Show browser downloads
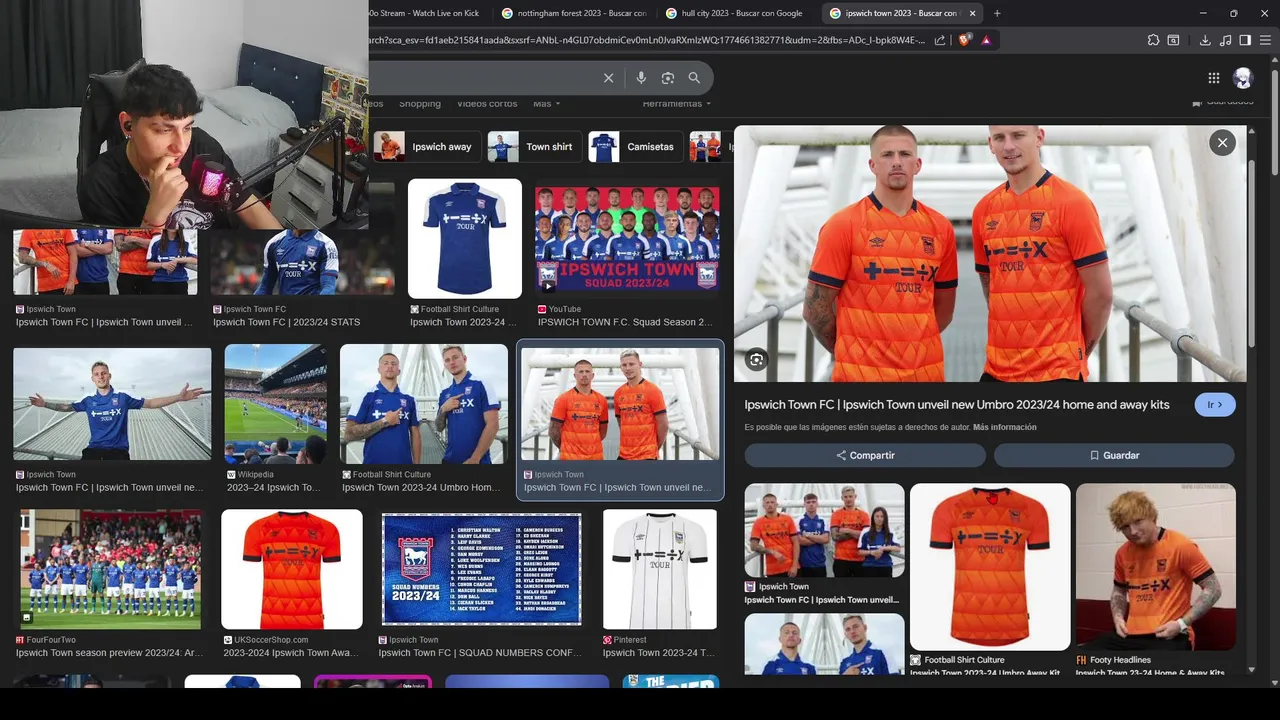This screenshot has height=720, width=1280. click(1205, 40)
